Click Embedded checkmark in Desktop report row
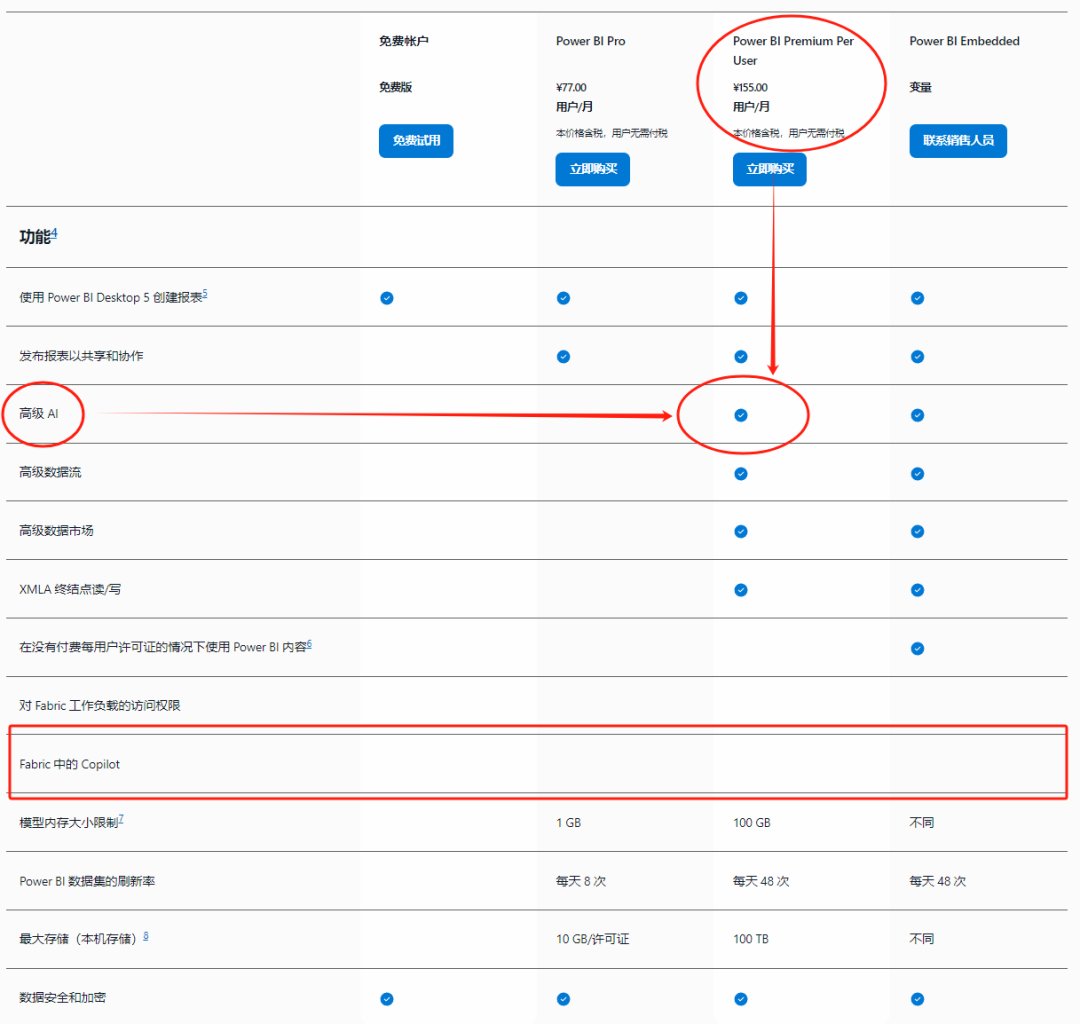 click(x=917, y=298)
